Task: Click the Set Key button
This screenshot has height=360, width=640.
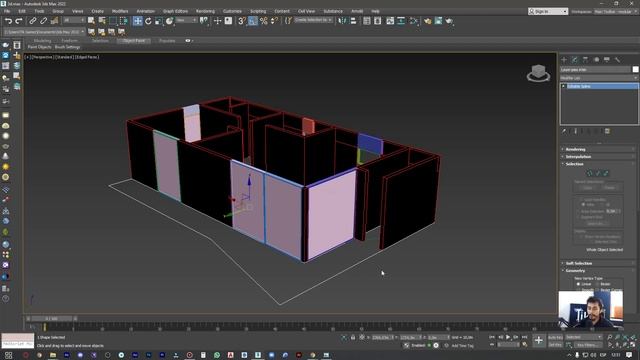Action: tap(555, 345)
